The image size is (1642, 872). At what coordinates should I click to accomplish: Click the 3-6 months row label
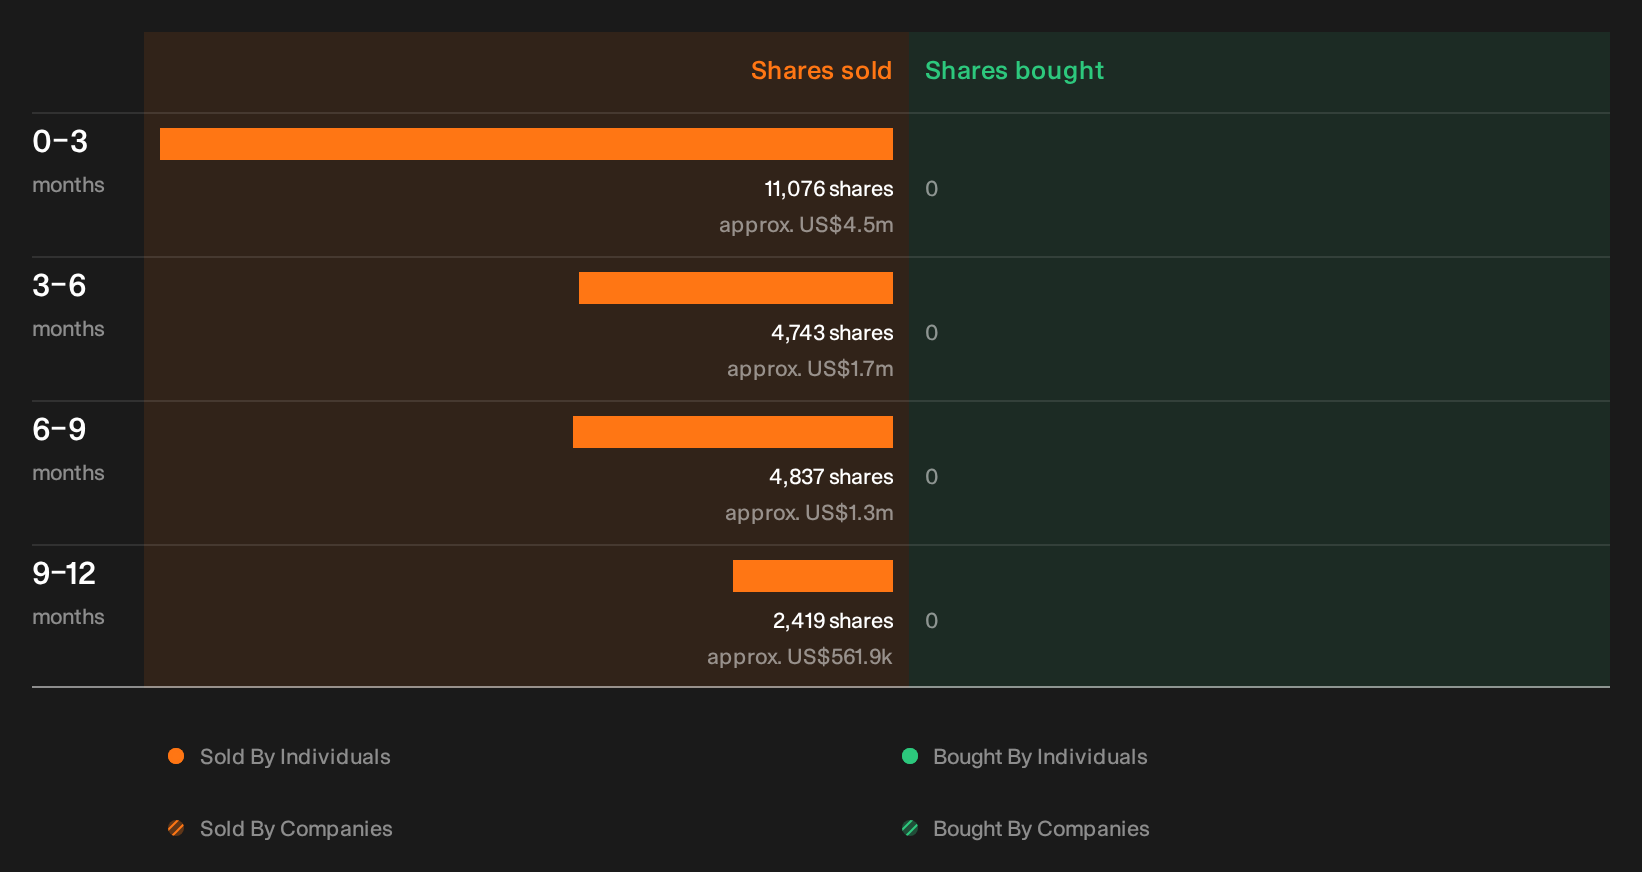tap(68, 304)
